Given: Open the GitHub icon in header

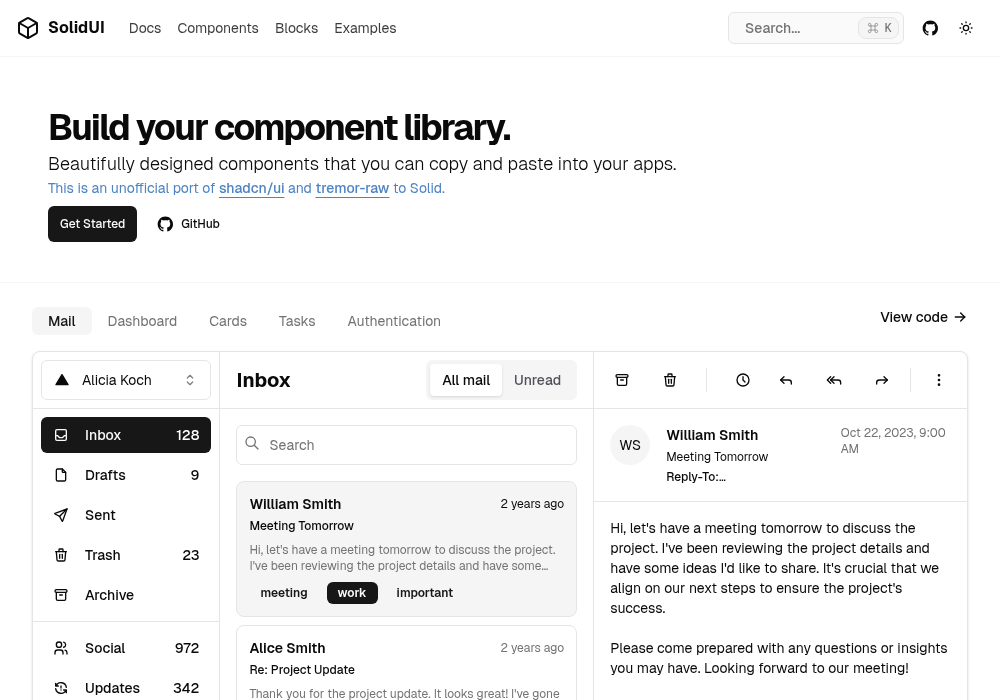Looking at the screenshot, I should pyautogui.click(x=930, y=28).
